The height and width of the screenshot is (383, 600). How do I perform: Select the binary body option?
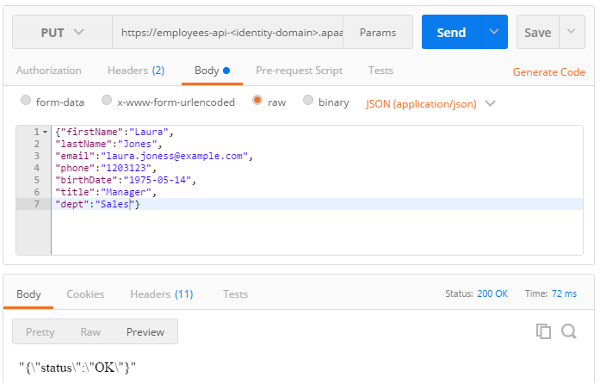pyautogui.click(x=308, y=100)
